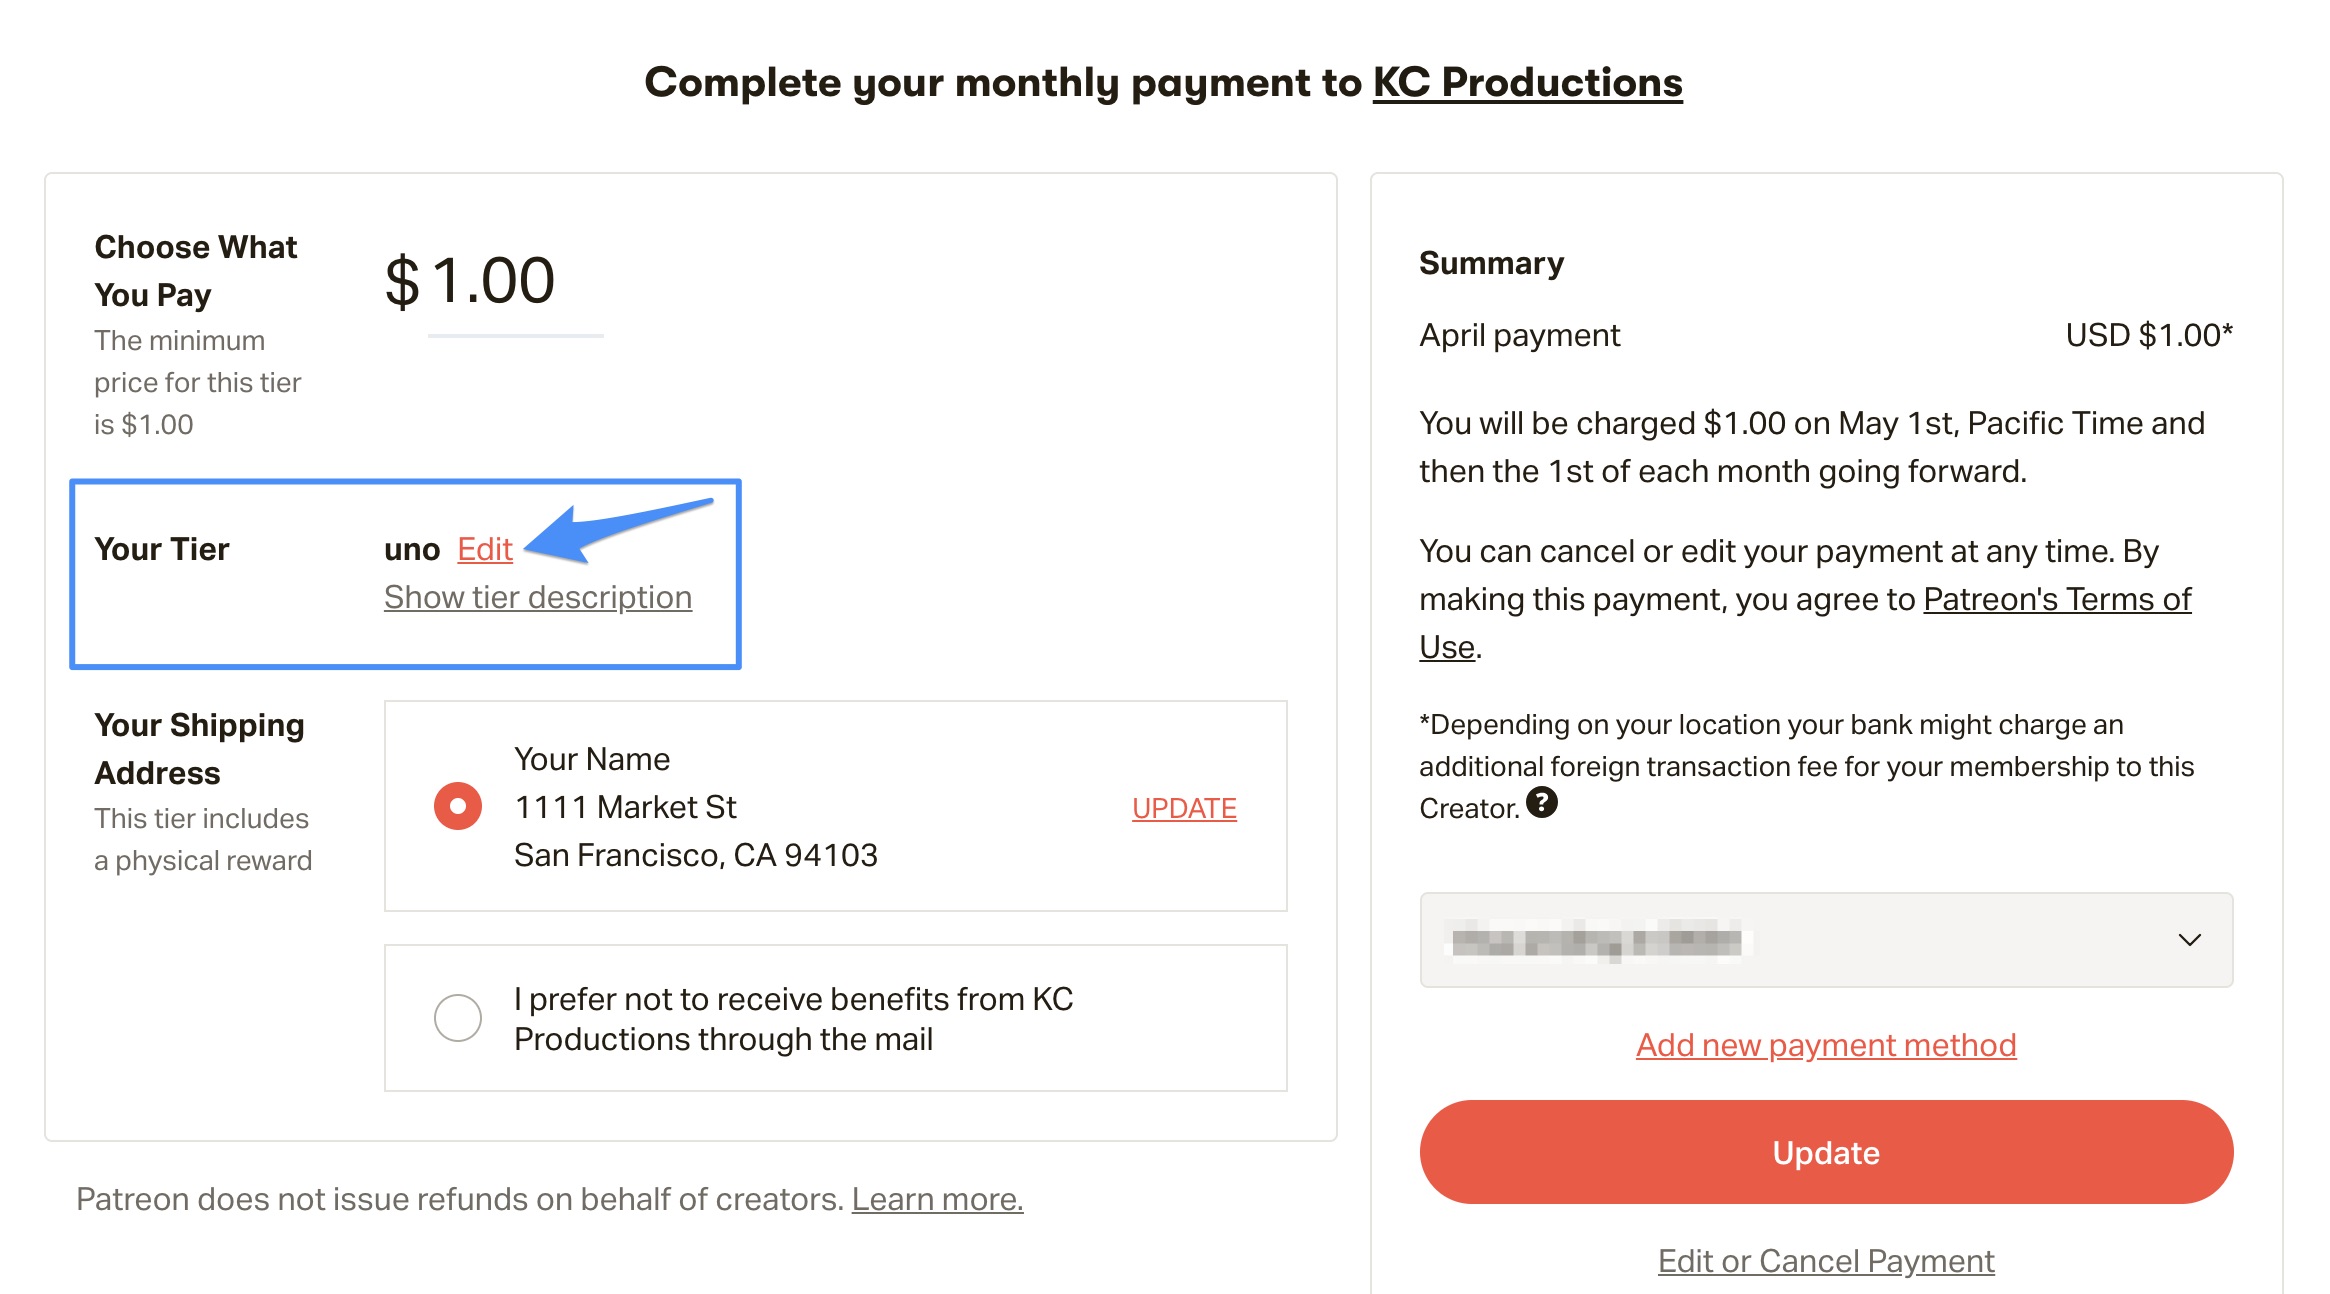Open Learn more about refunds
The width and height of the screenshot is (2330, 1294).
tap(937, 1199)
